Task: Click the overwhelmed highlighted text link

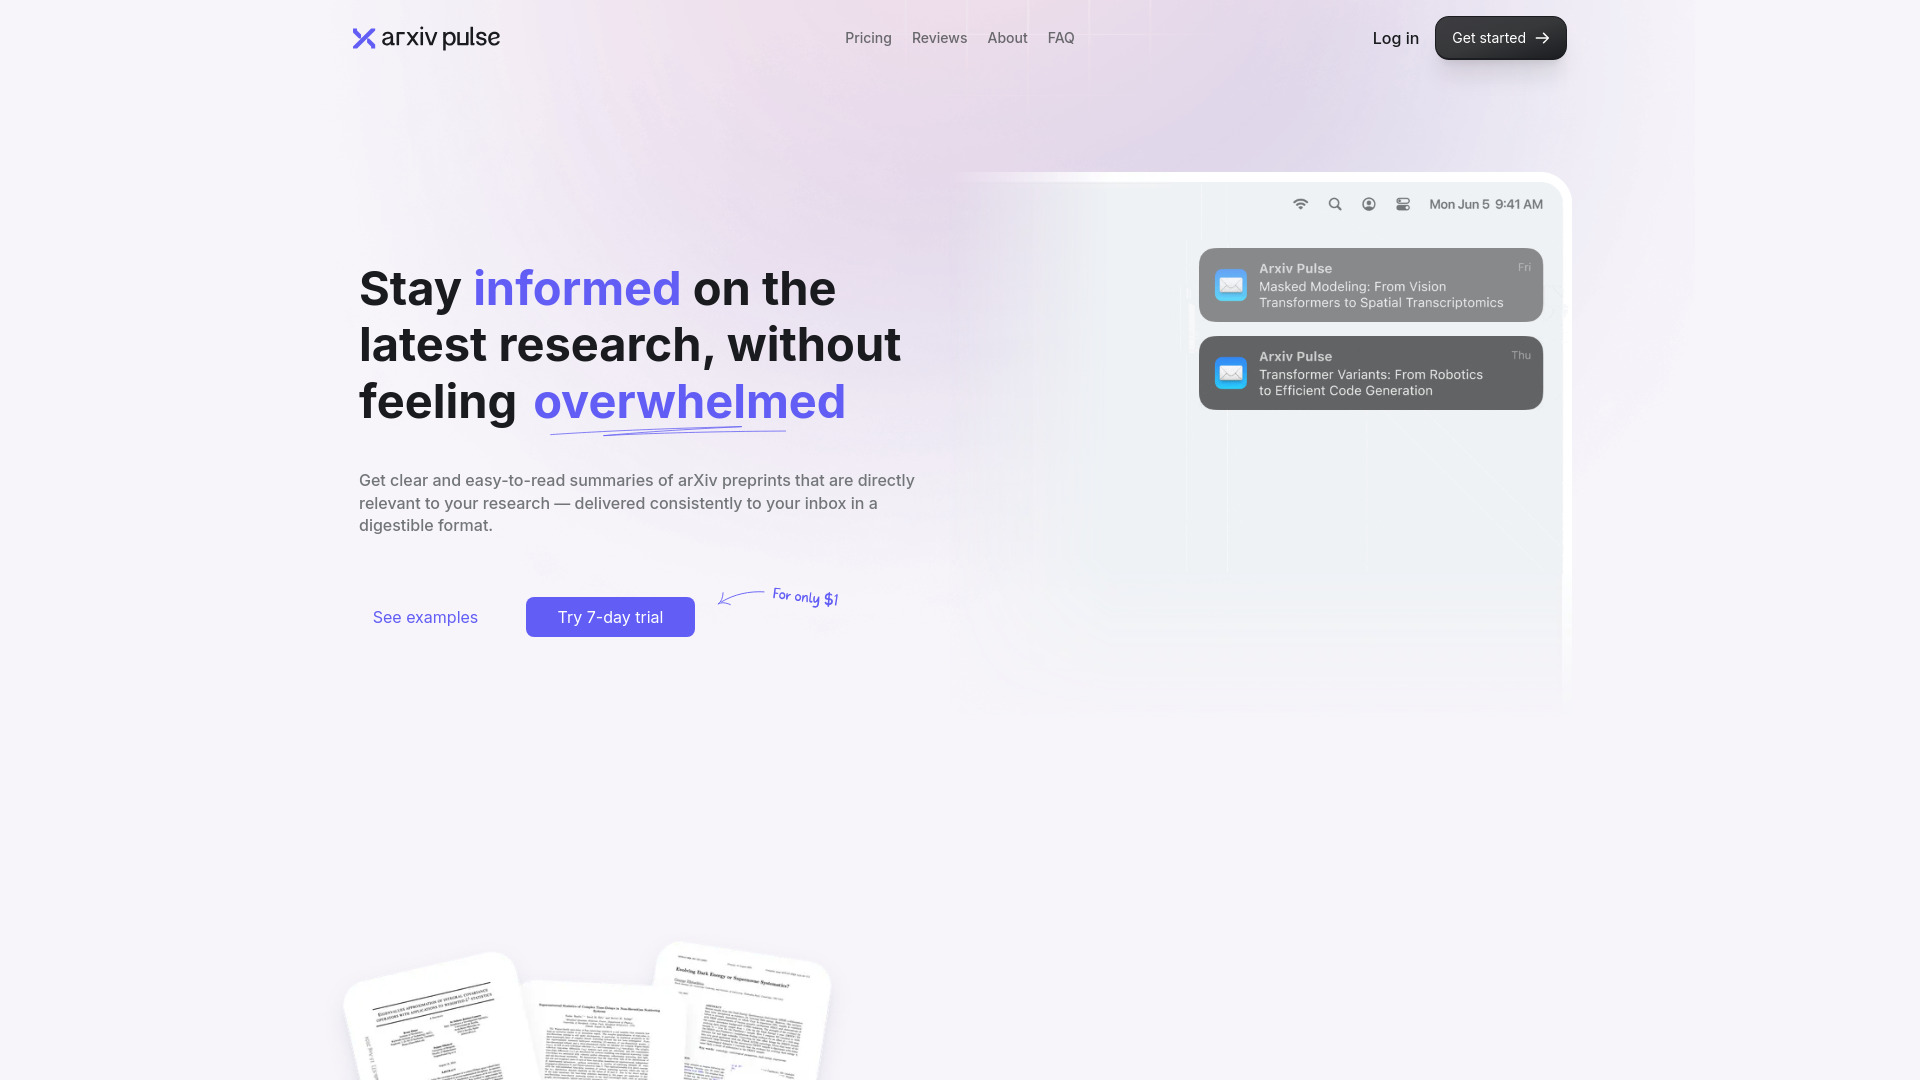Action: (x=690, y=401)
